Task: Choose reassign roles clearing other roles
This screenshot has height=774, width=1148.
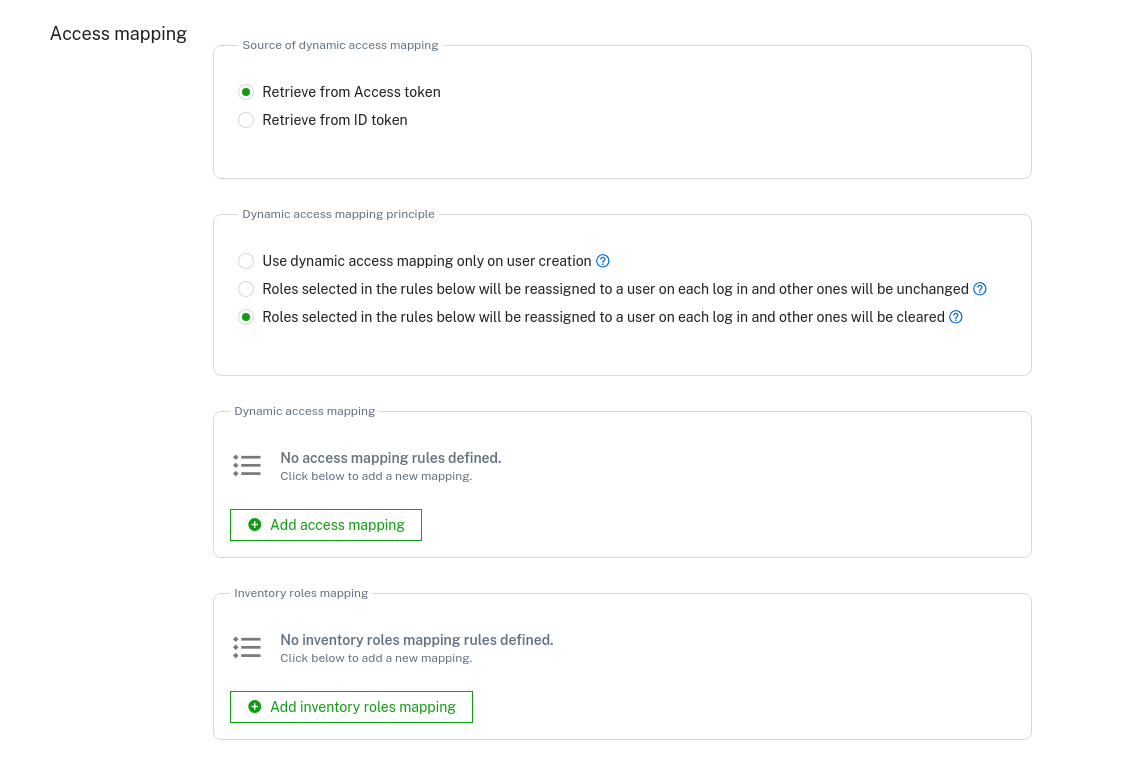Action: point(246,317)
